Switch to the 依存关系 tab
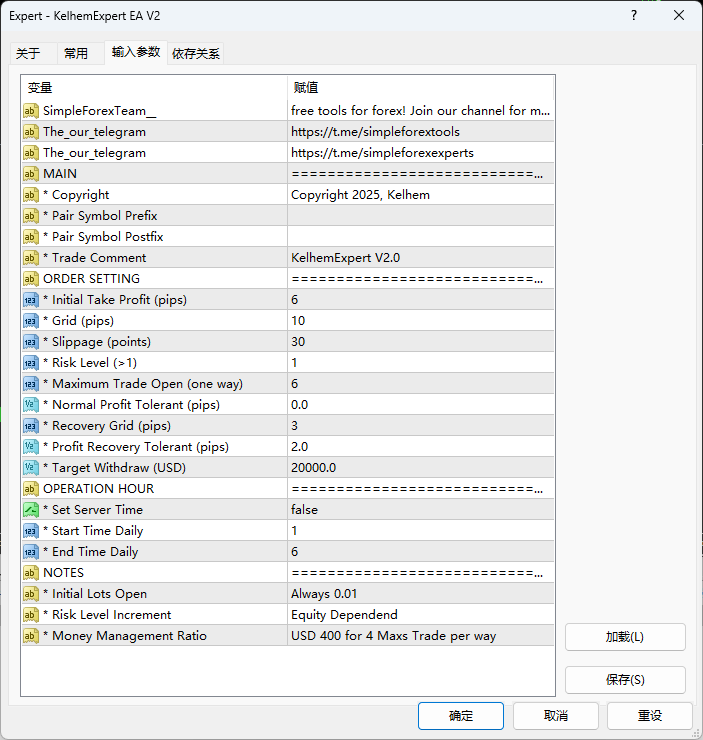This screenshot has height=740, width=703. pyautogui.click(x=196, y=54)
